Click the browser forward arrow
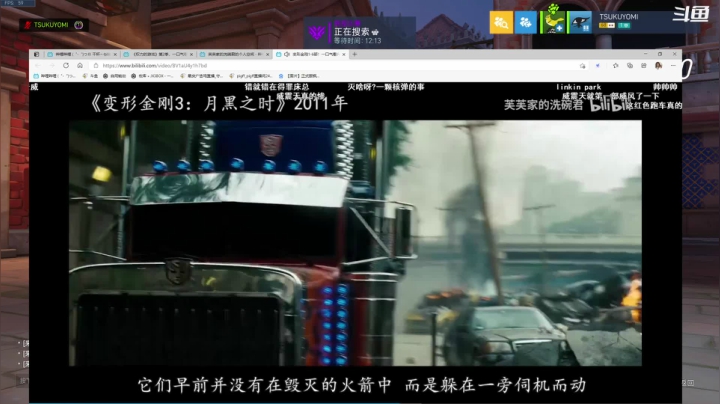720x404 pixels. click(51, 66)
